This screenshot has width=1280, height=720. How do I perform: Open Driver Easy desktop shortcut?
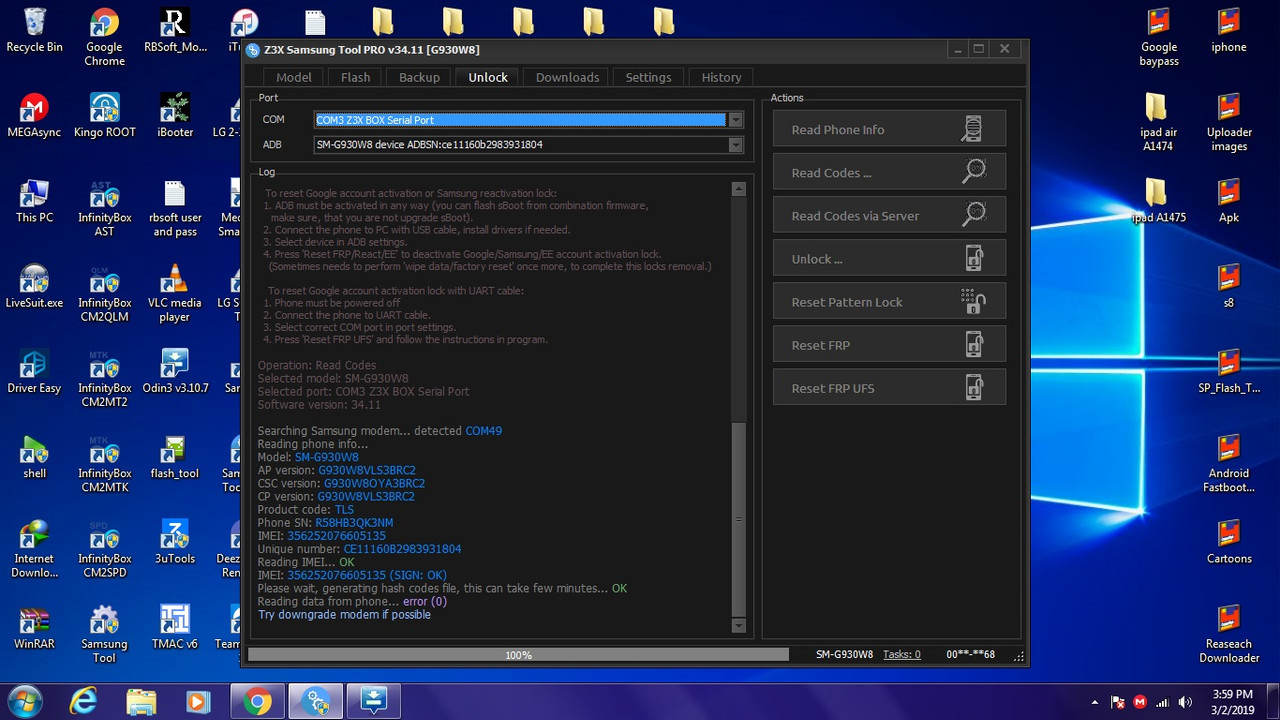(x=34, y=371)
